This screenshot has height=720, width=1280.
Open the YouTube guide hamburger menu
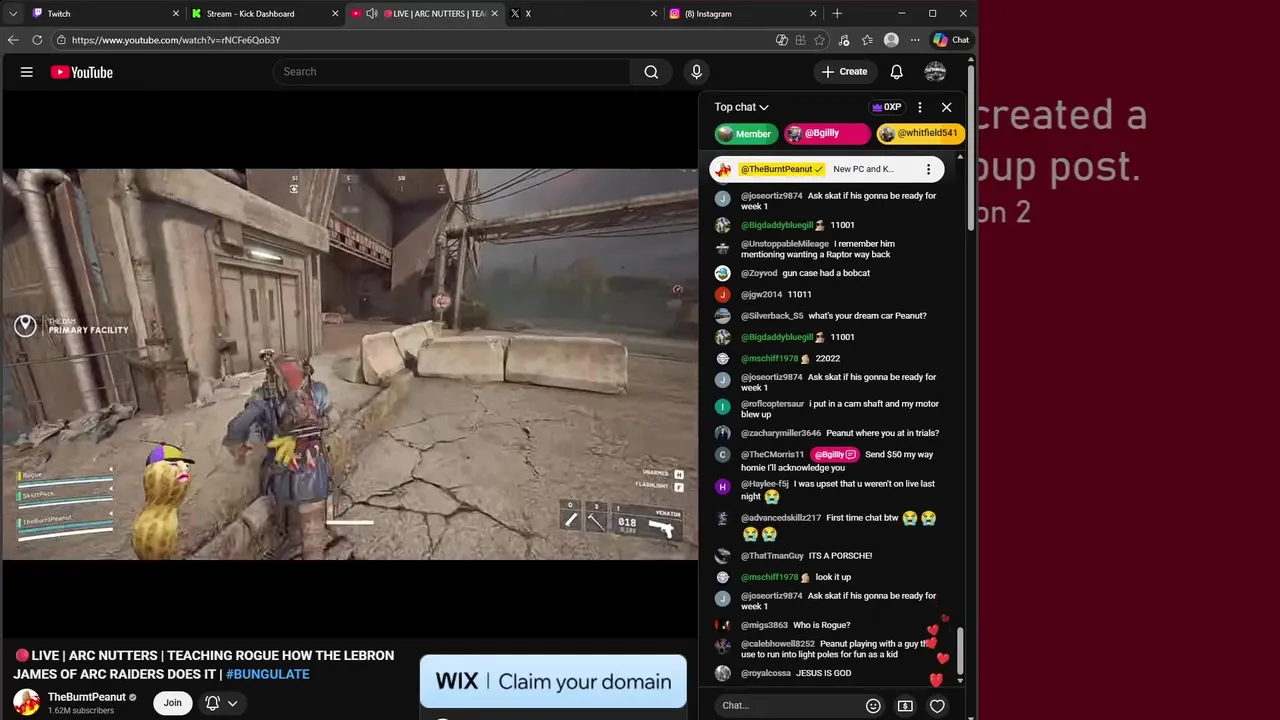[27, 72]
